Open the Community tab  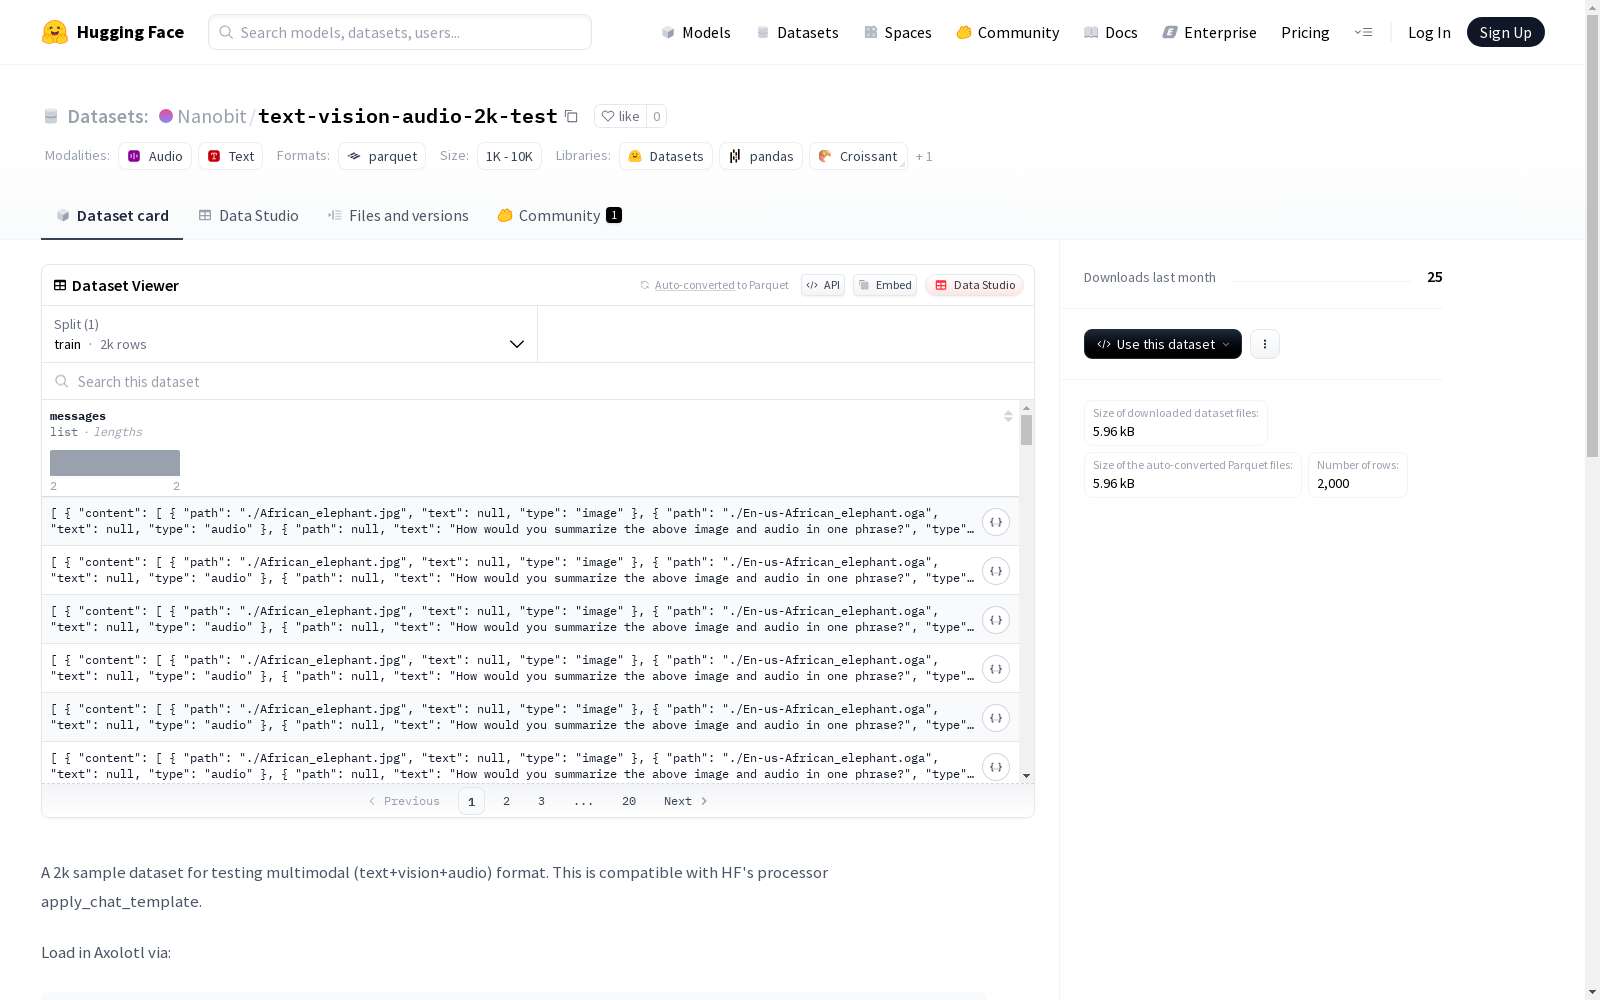559,216
